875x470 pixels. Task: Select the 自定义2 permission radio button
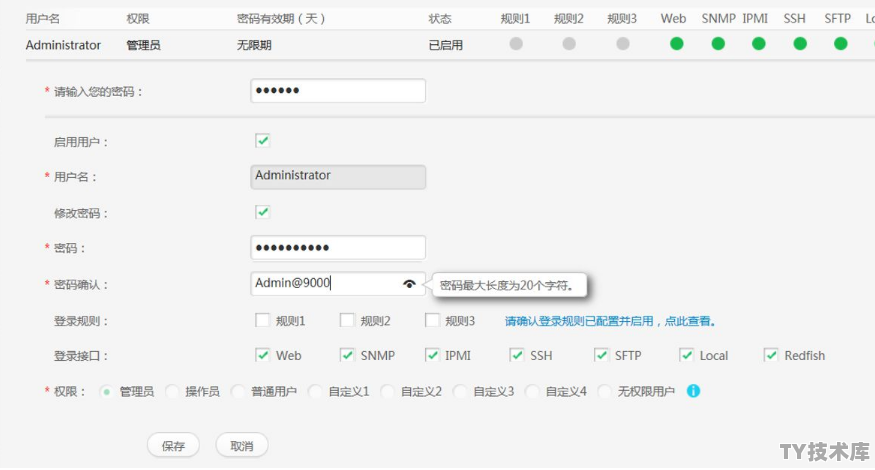point(387,392)
